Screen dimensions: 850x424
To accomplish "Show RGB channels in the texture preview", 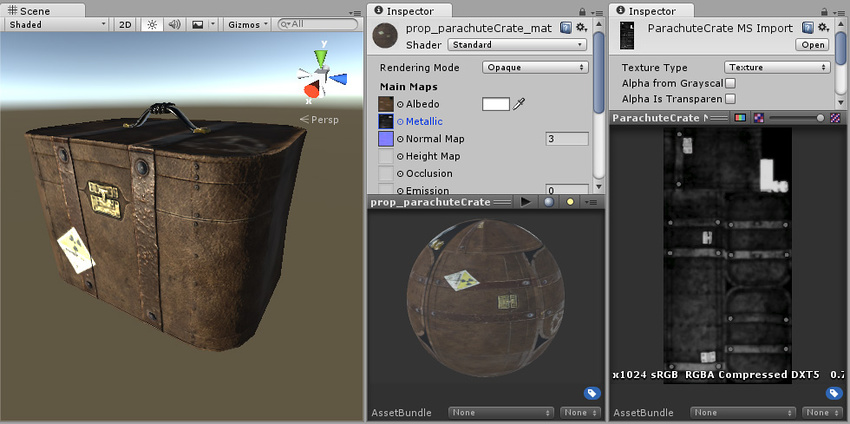I will 740,118.
